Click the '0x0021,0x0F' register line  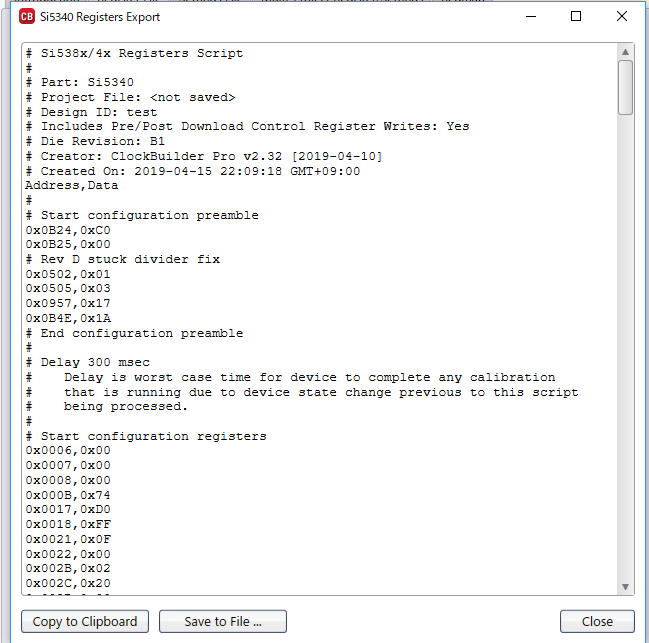tap(68, 540)
